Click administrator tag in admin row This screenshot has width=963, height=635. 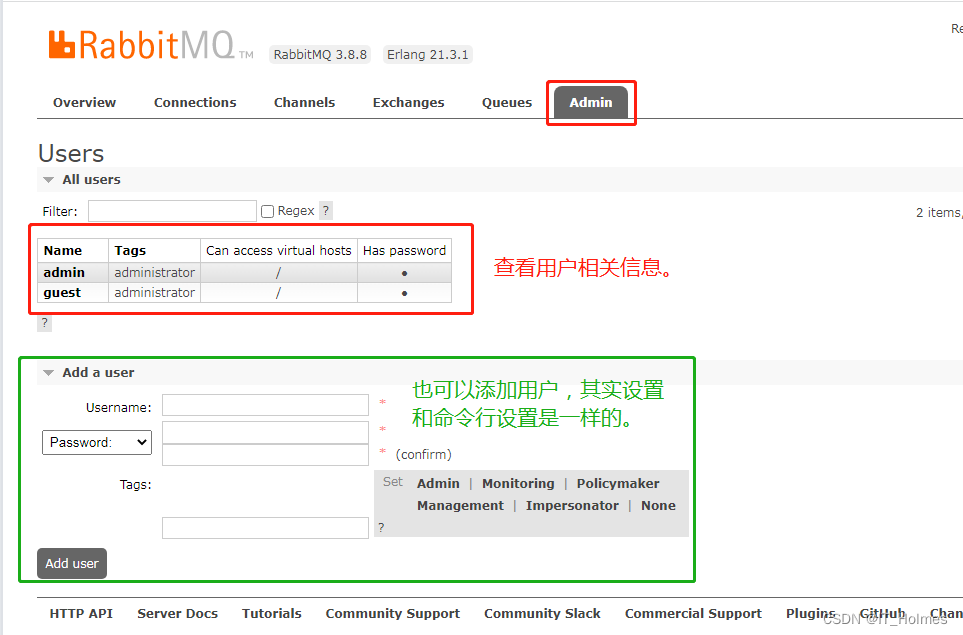[154, 272]
